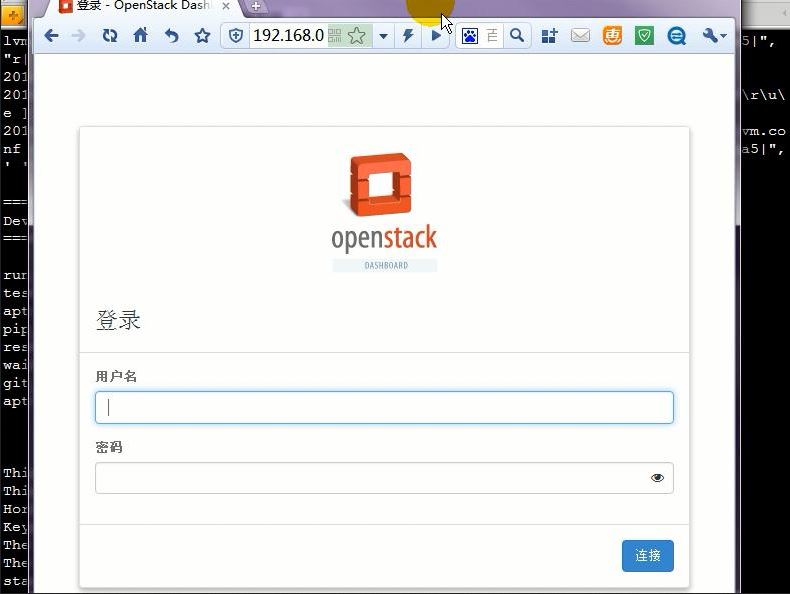Image resolution: width=790 pixels, height=594 pixels.
Task: Expand the address bar history dropdown arrow
Action: [x=383, y=36]
